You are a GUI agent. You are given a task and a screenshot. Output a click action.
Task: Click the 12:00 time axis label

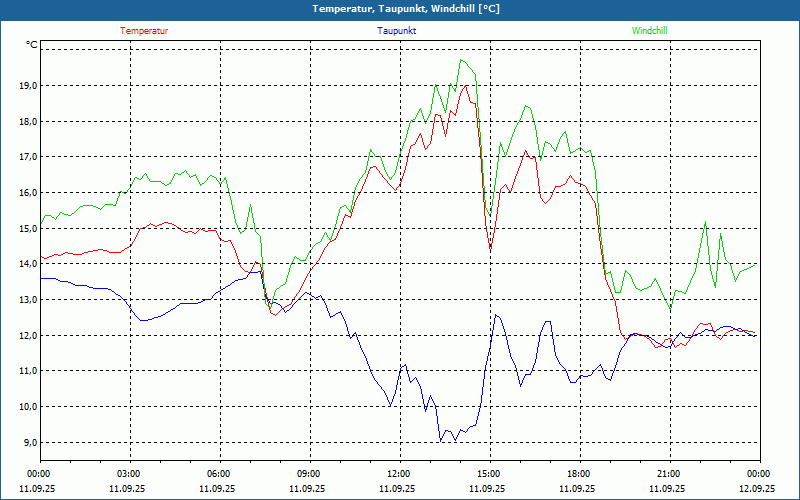click(398, 474)
